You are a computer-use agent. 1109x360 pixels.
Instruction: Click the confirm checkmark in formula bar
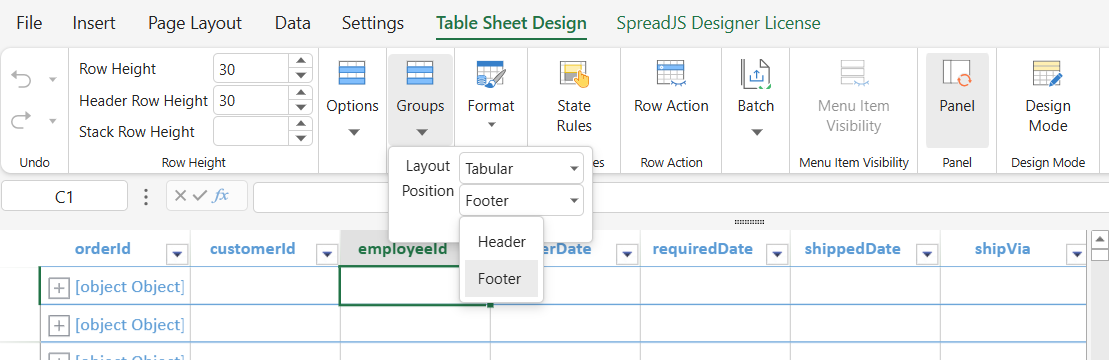tap(199, 196)
